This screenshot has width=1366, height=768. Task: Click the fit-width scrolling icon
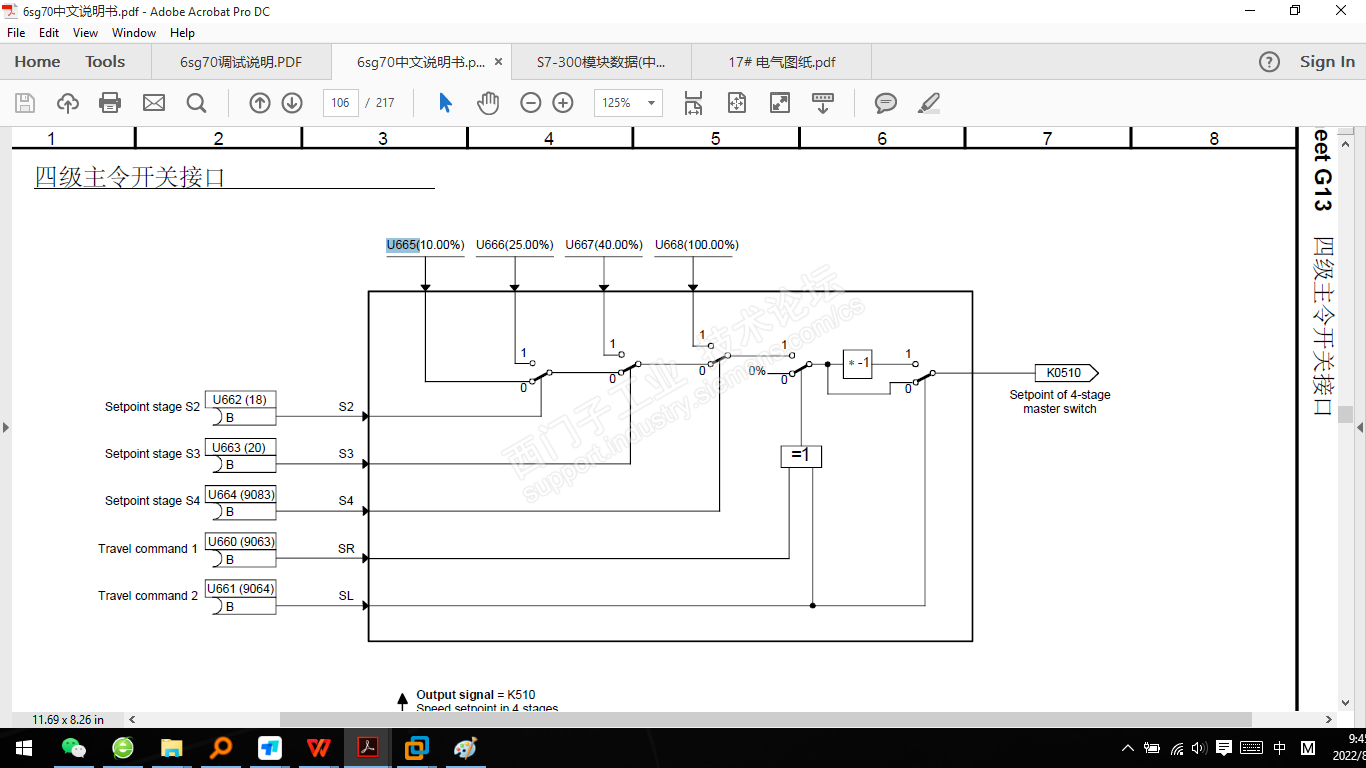point(694,103)
